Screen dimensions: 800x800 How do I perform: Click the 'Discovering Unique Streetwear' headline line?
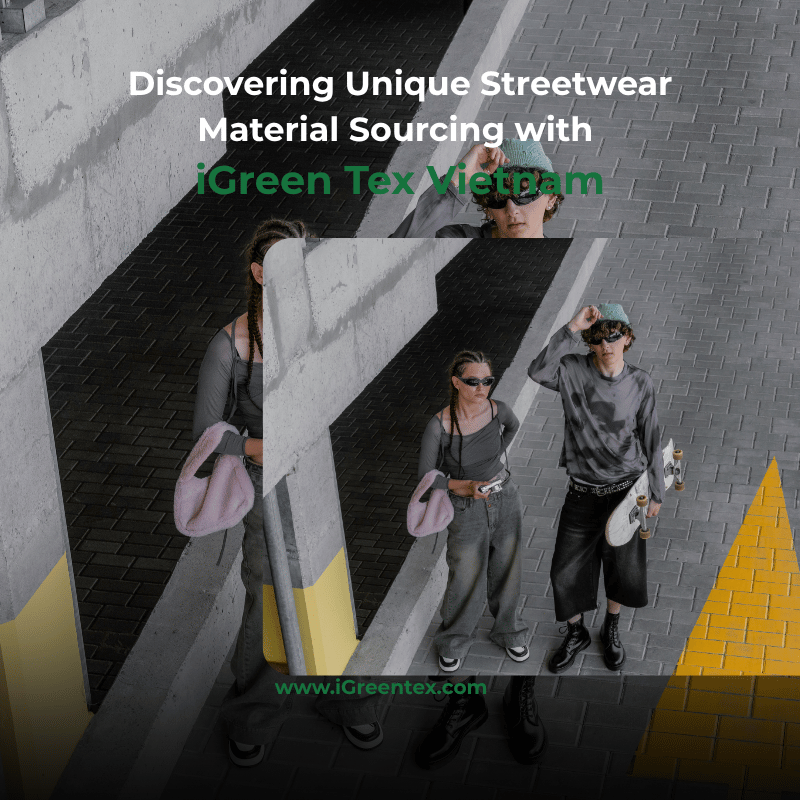(x=400, y=84)
